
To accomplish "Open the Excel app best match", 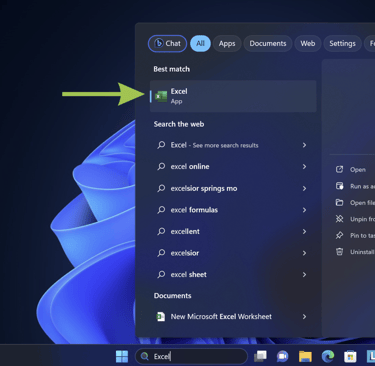I will coord(233,96).
